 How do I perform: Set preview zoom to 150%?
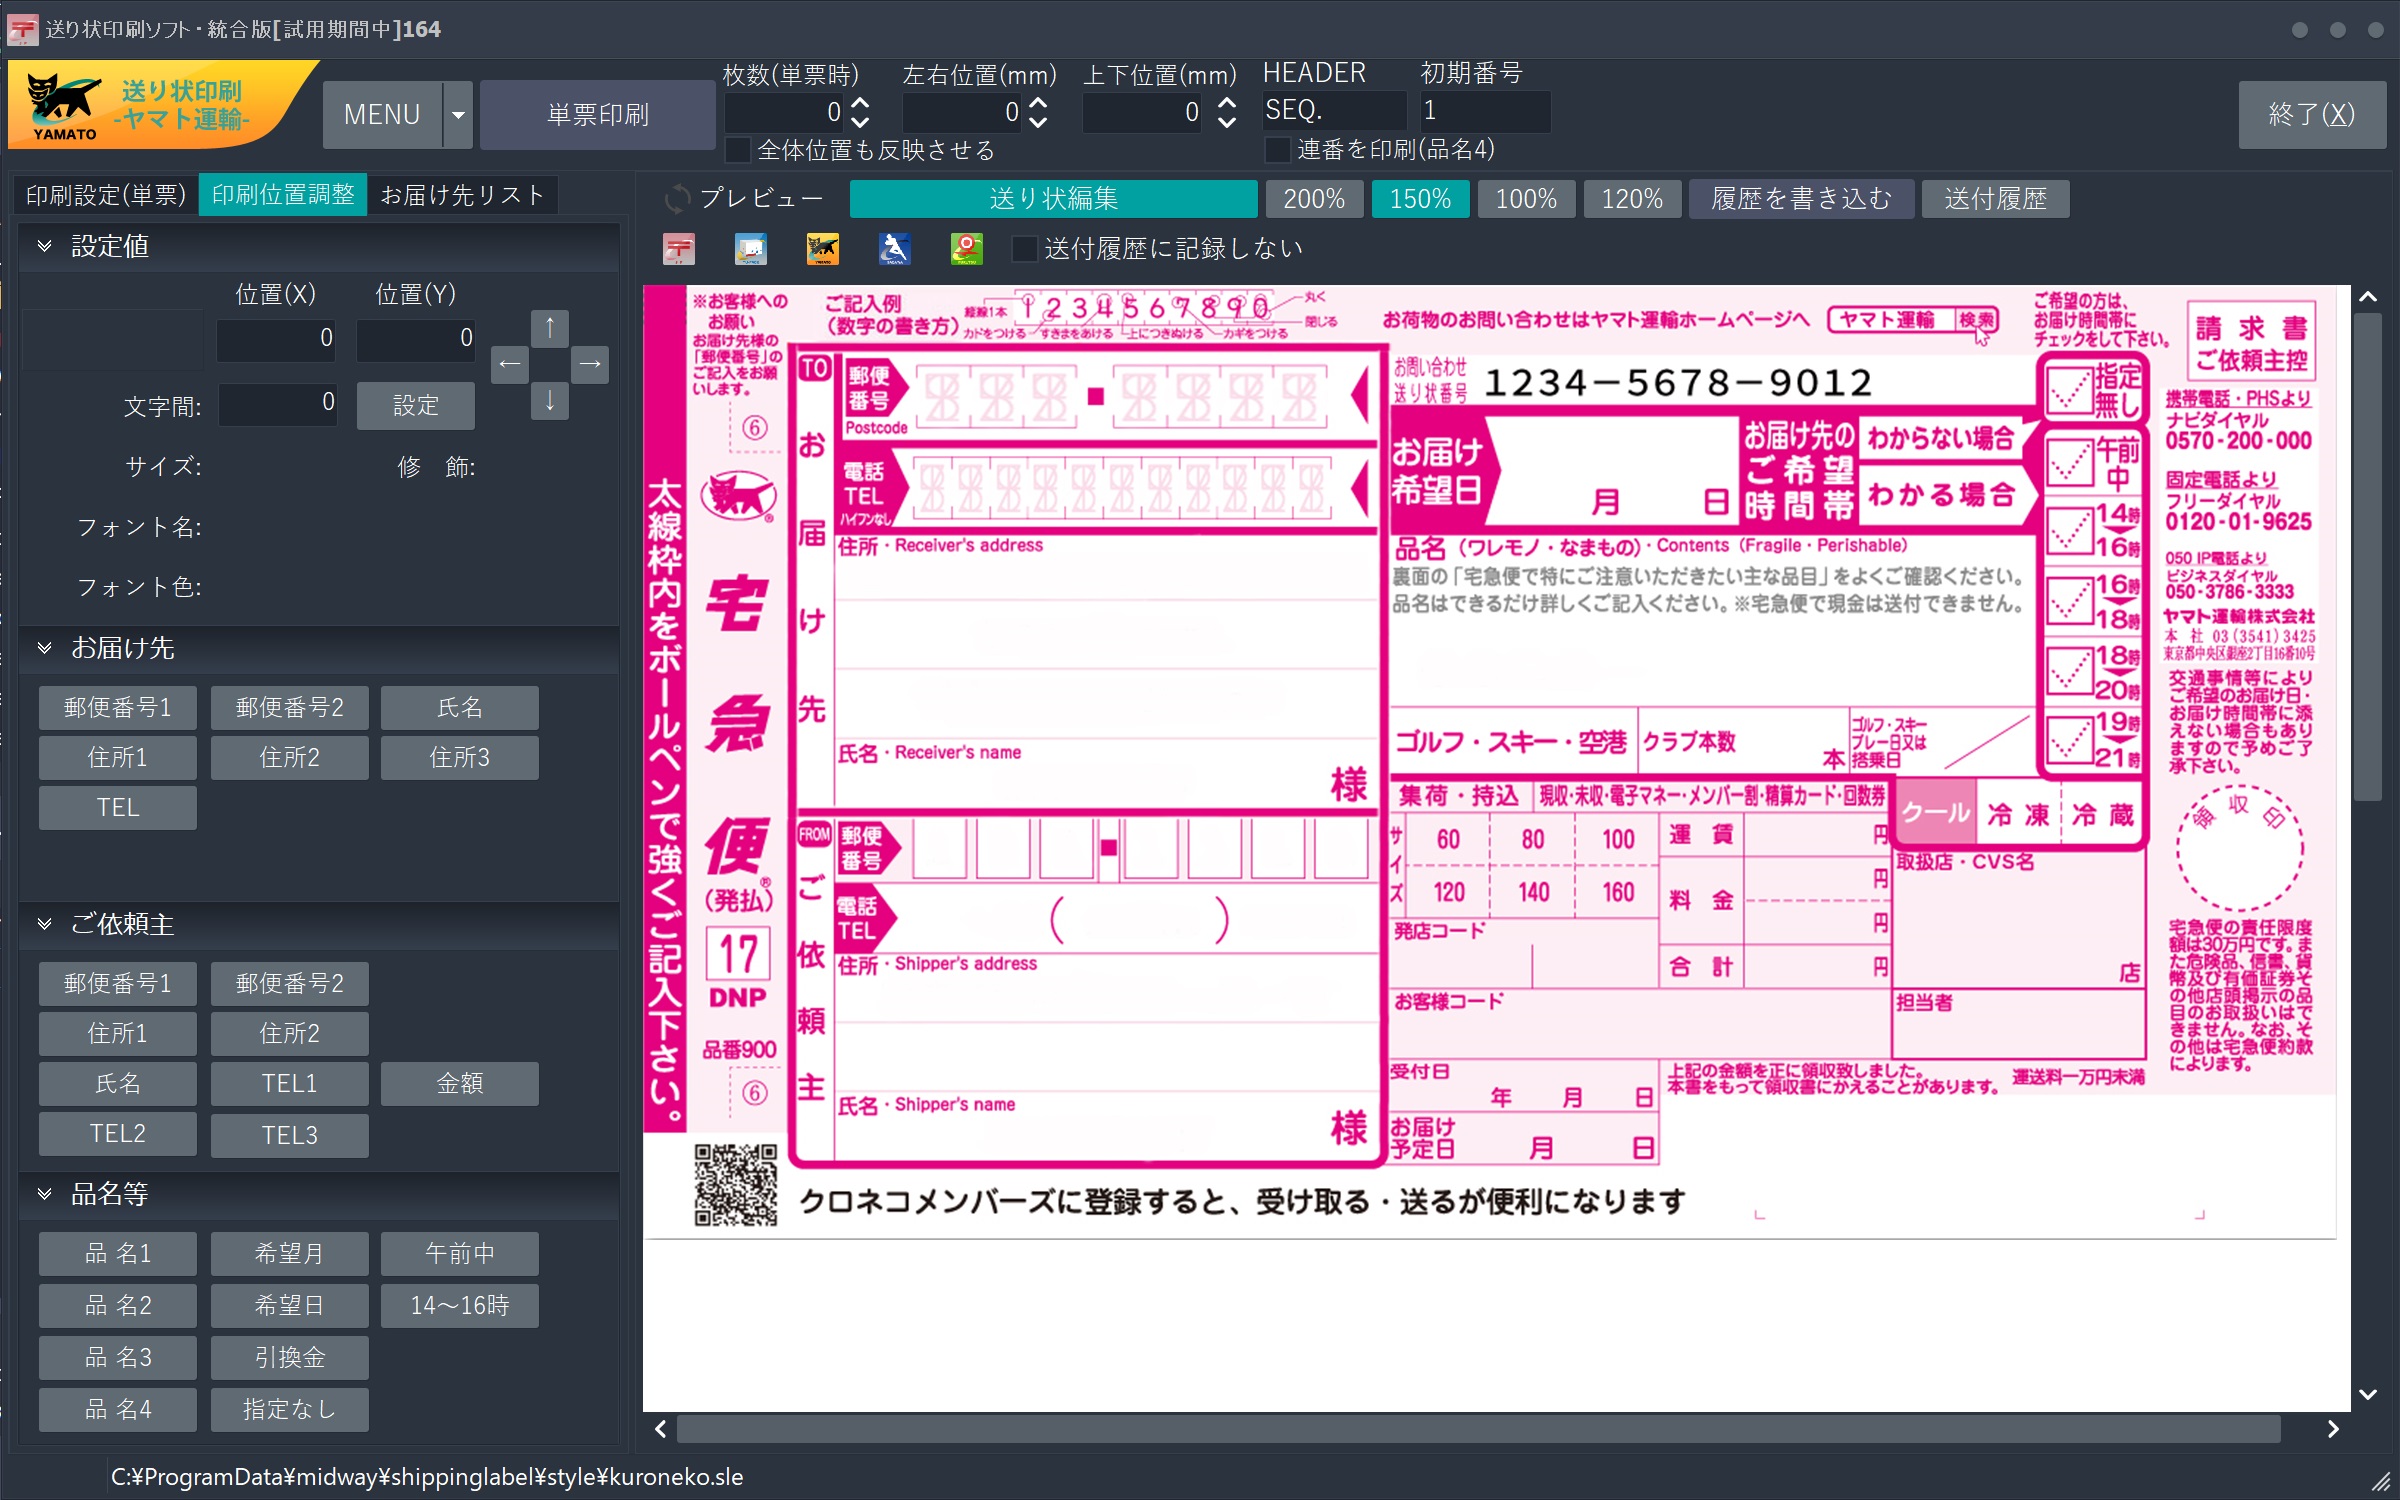[1420, 199]
